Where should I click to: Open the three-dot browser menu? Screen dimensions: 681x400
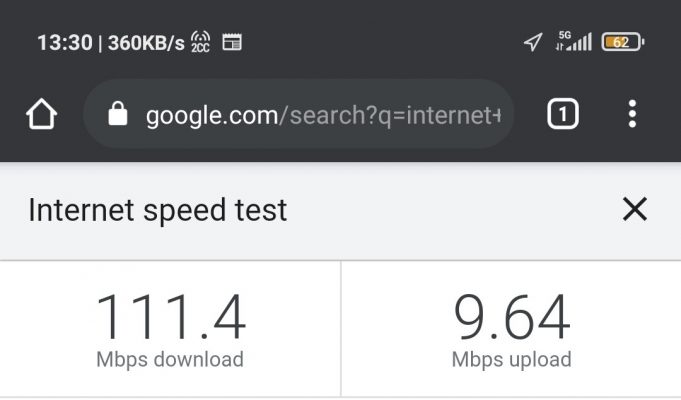tap(632, 114)
